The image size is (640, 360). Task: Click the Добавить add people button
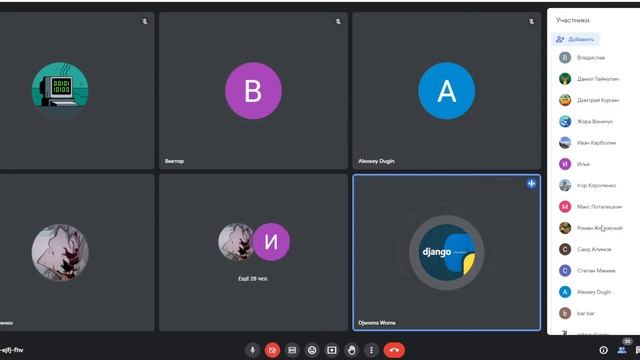(x=576, y=39)
